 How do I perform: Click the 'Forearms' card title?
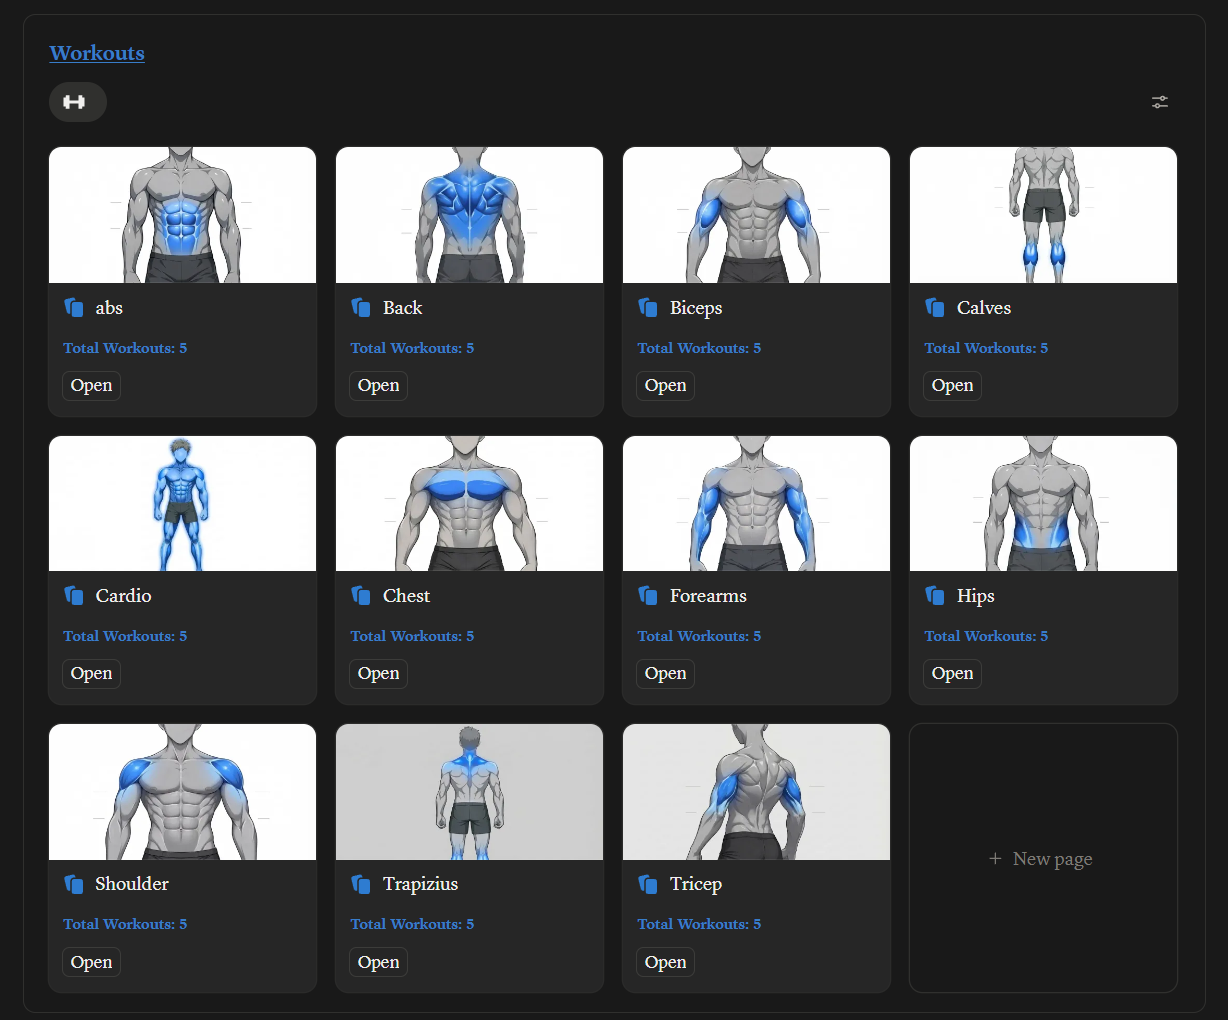(x=708, y=596)
